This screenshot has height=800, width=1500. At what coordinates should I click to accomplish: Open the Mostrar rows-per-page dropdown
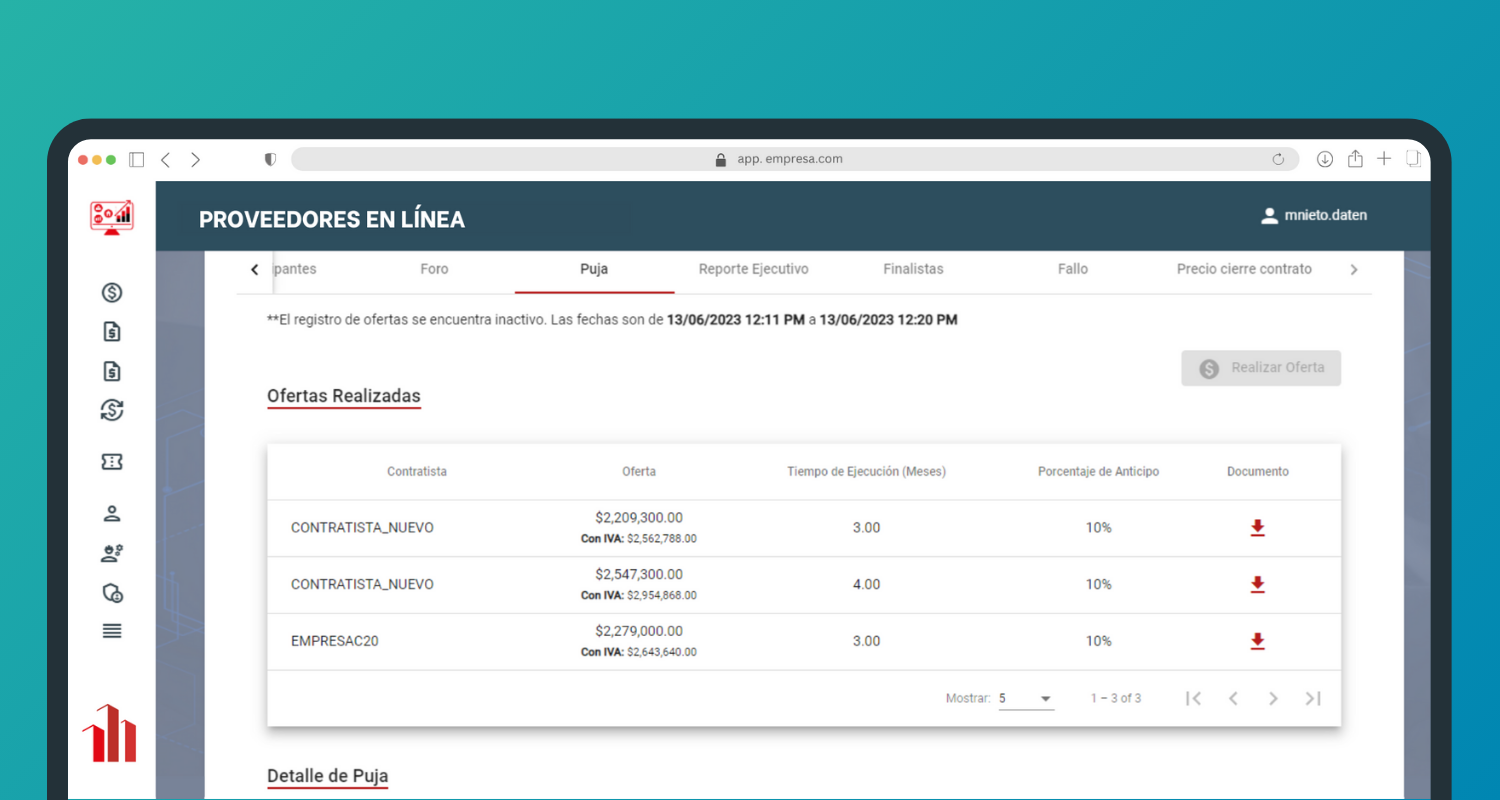[1026, 699]
